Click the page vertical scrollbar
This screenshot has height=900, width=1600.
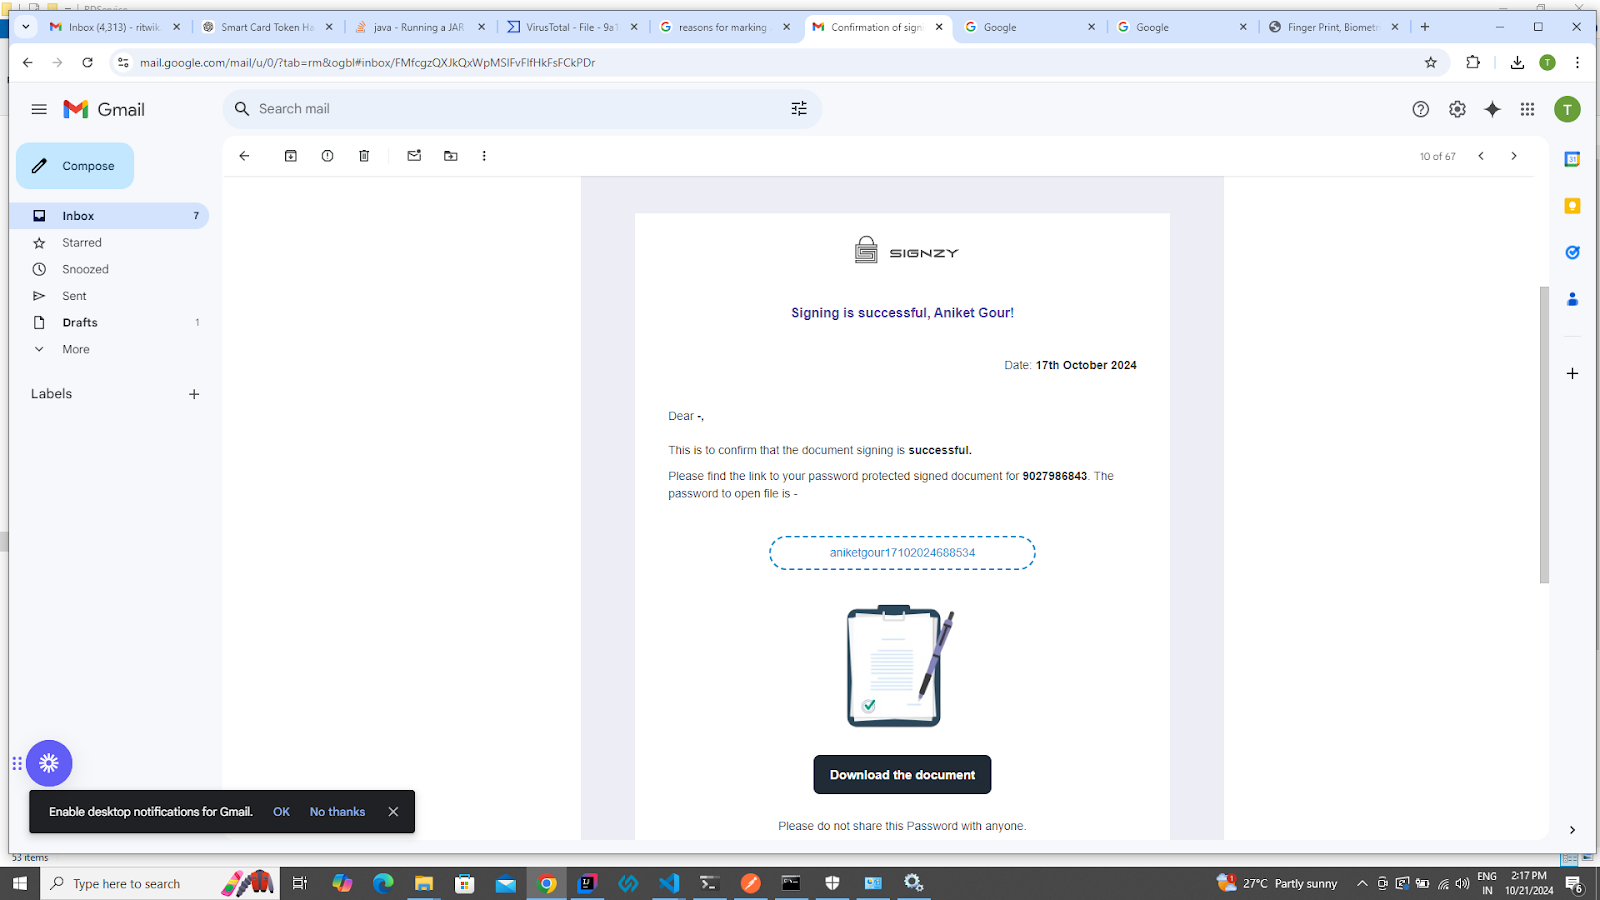click(x=1544, y=434)
